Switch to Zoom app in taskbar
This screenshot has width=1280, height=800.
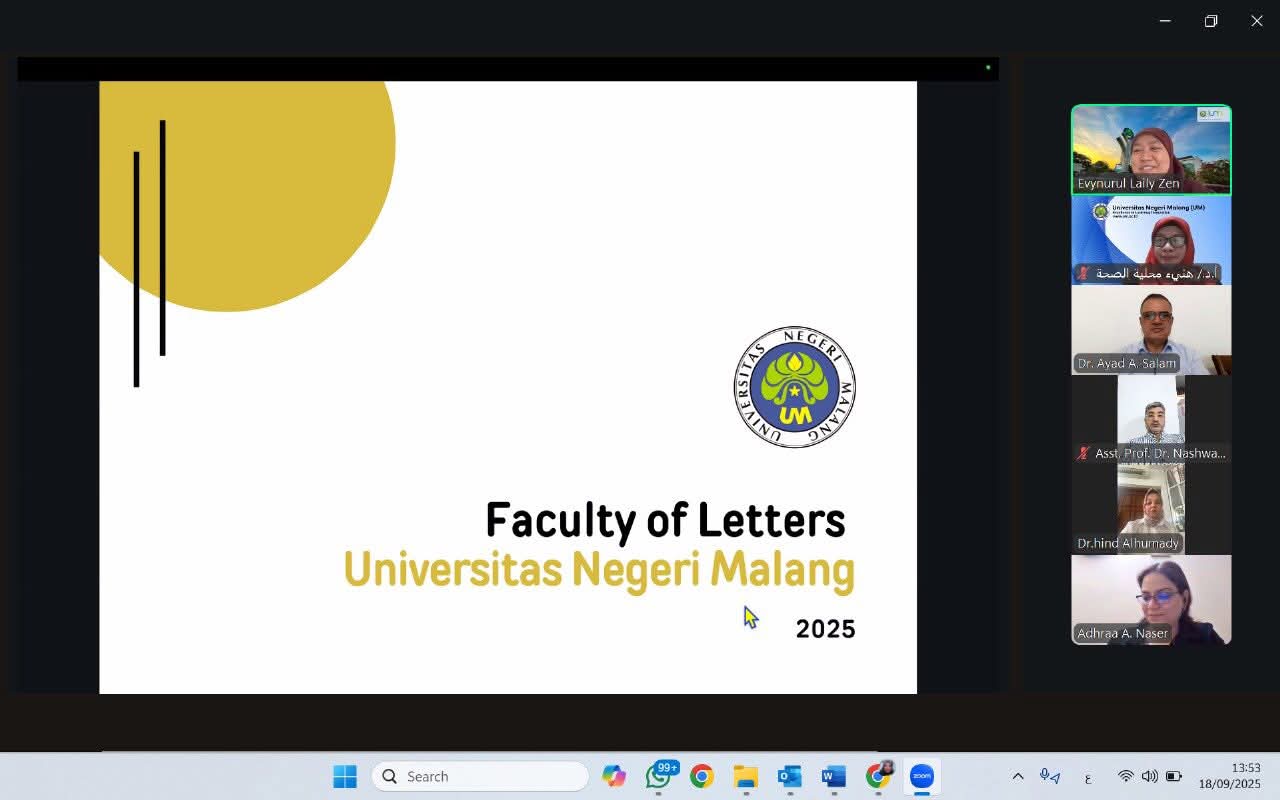tap(921, 776)
